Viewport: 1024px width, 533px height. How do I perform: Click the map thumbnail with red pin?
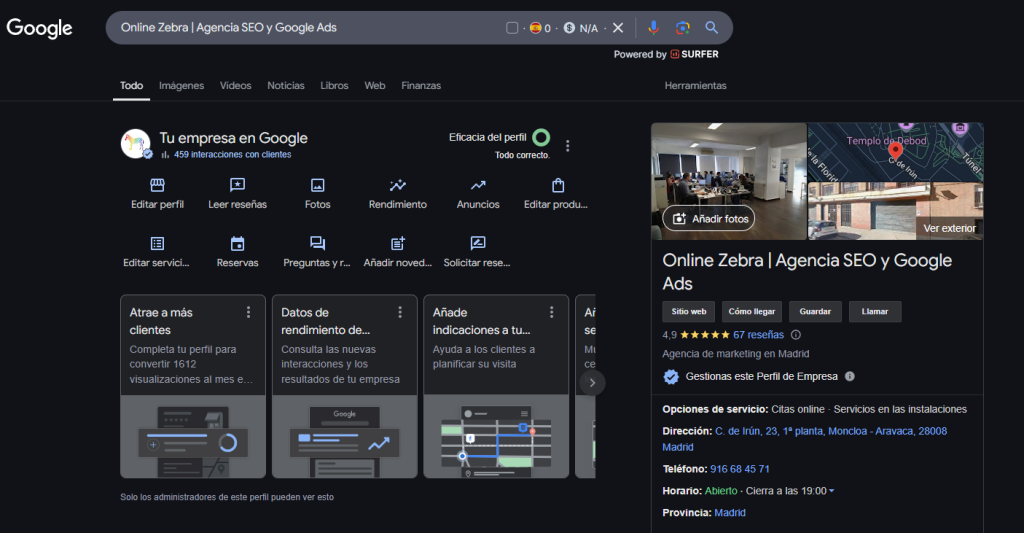click(x=895, y=151)
